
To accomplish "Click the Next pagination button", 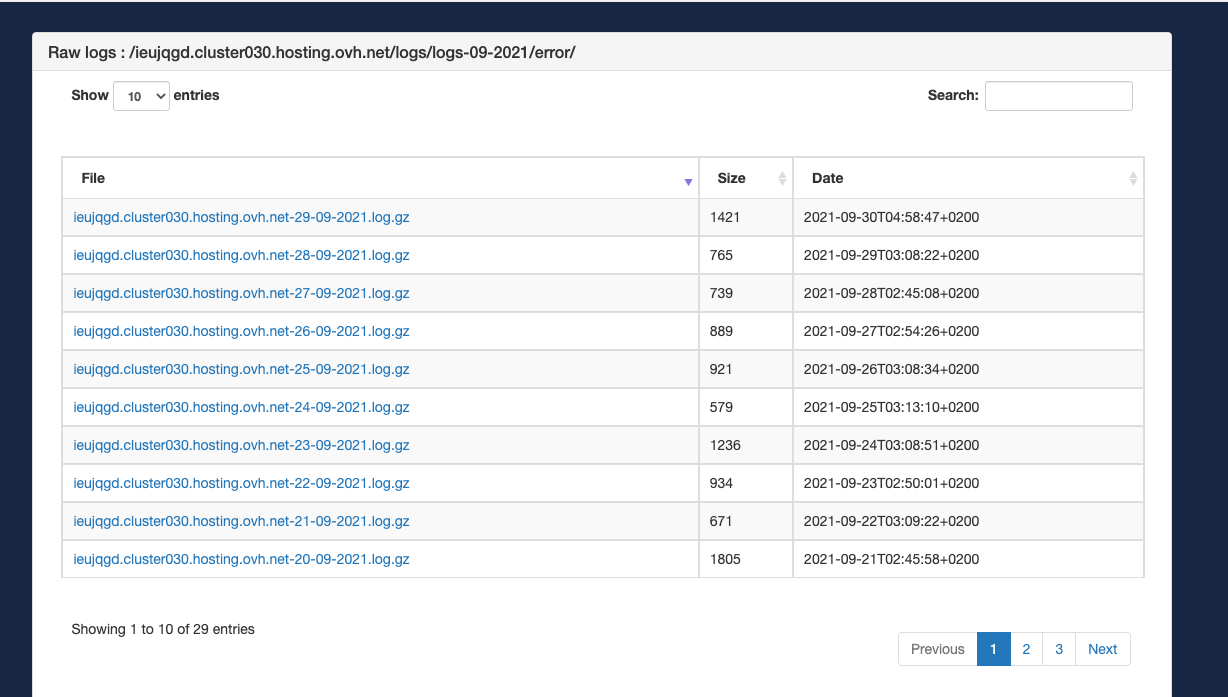I will tap(1102, 649).
